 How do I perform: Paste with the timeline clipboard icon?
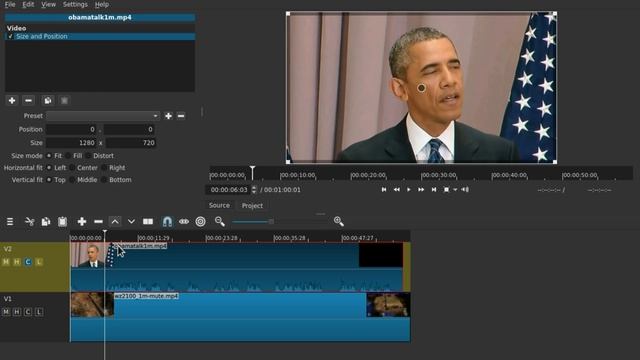click(x=62, y=222)
